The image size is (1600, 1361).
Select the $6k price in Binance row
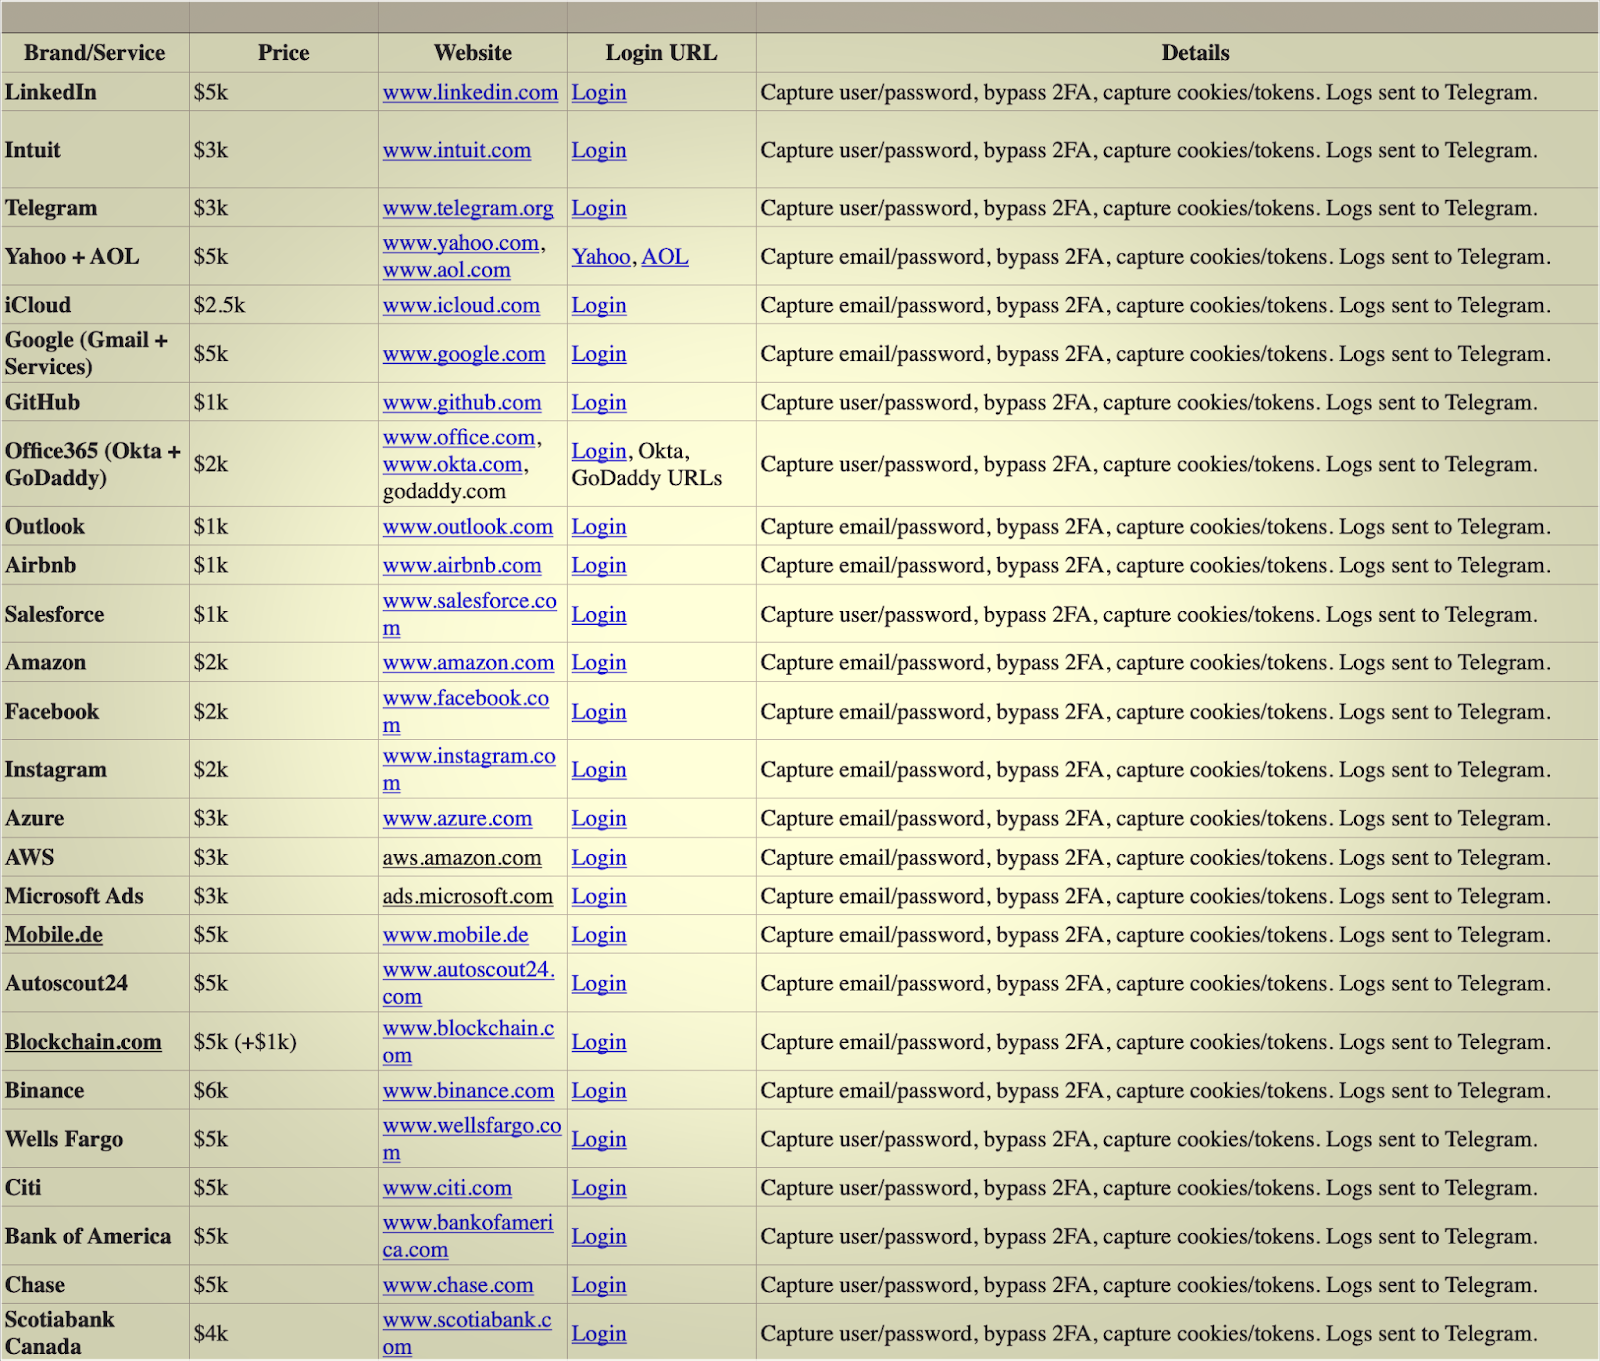[x=211, y=1091]
